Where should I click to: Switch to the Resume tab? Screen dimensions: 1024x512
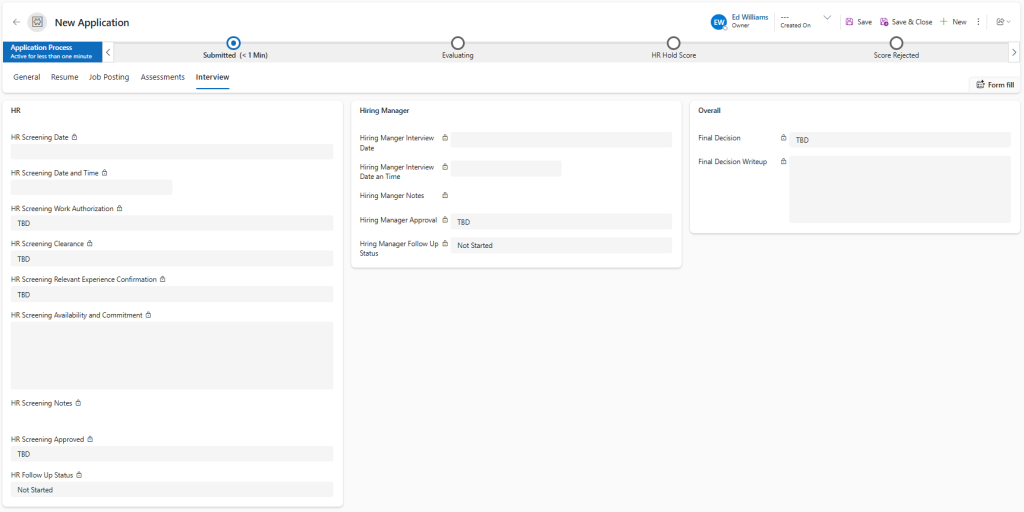[65, 77]
